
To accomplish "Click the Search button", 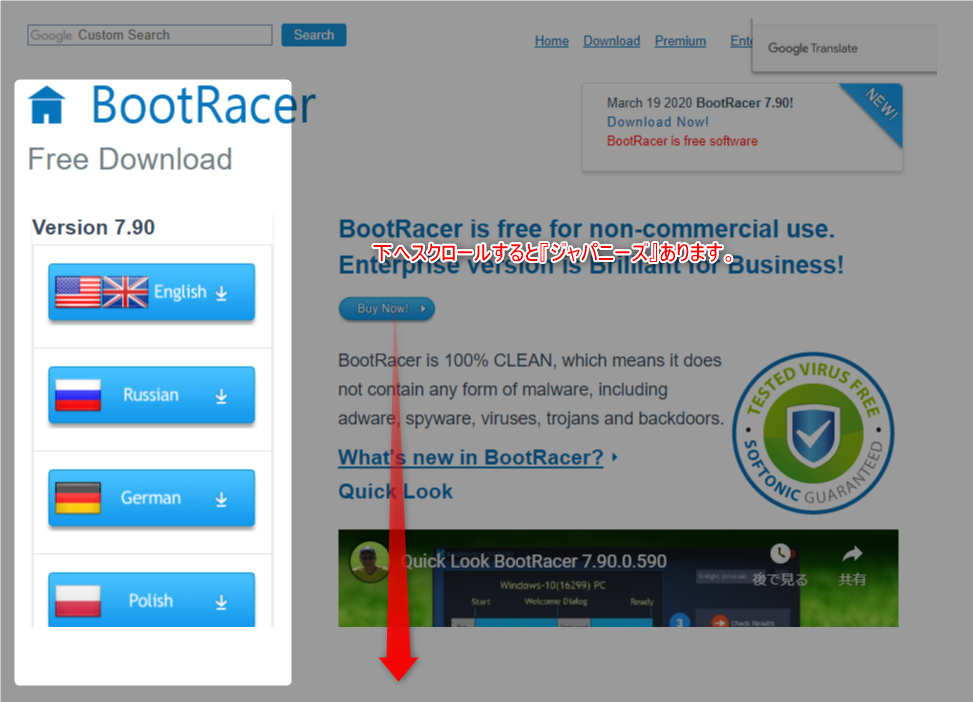I will [314, 35].
